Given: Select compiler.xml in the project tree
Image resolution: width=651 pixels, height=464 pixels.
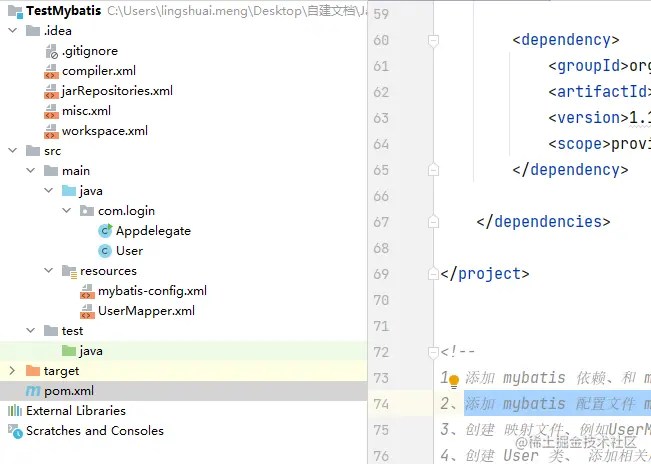Looking at the screenshot, I should pyautogui.click(x=99, y=71).
